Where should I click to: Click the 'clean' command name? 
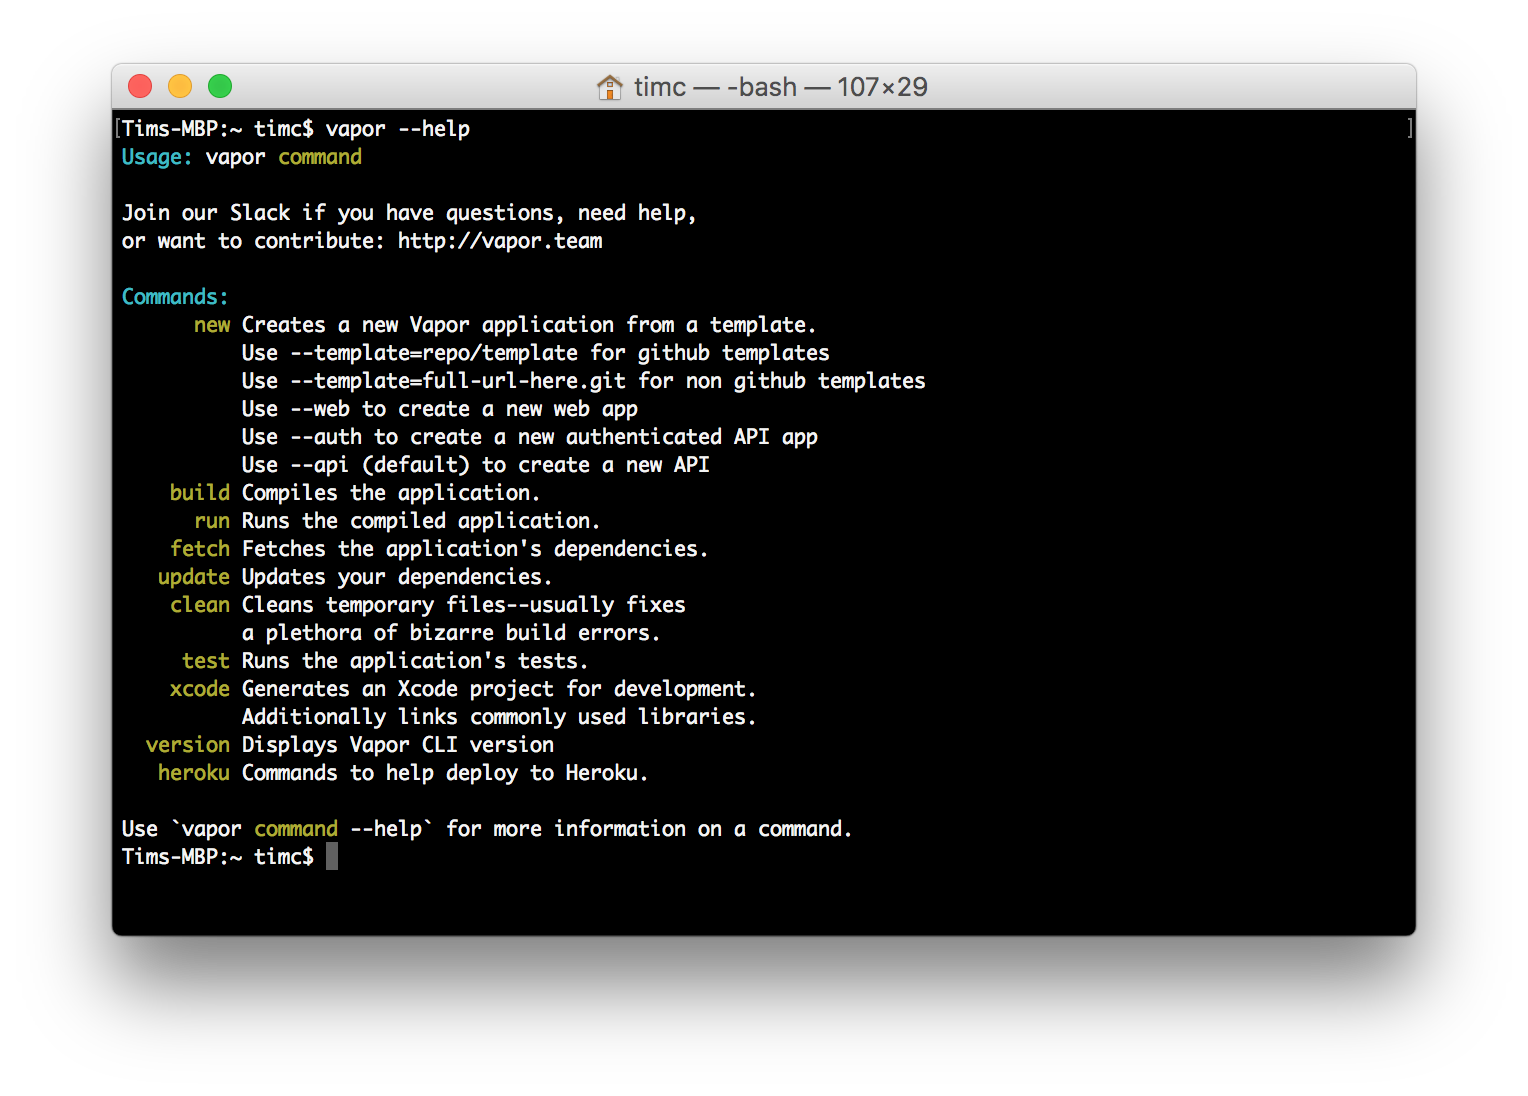tap(200, 605)
